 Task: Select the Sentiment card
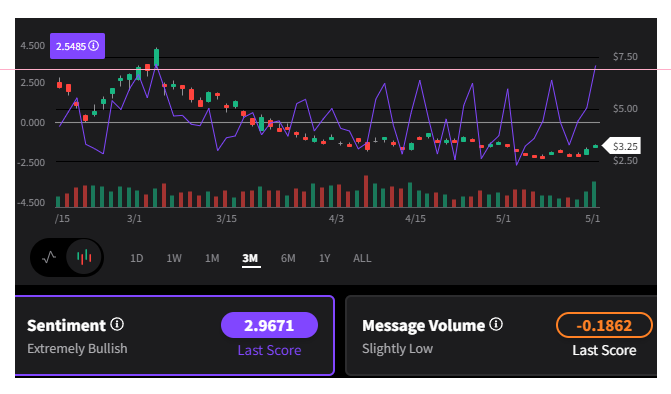[x=175, y=335]
